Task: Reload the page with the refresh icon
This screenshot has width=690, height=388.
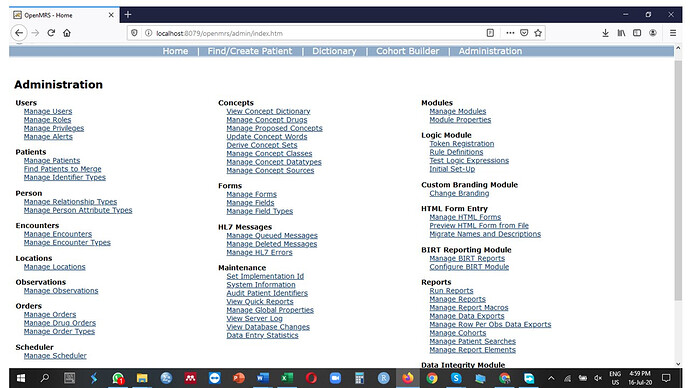Action: coord(51,33)
